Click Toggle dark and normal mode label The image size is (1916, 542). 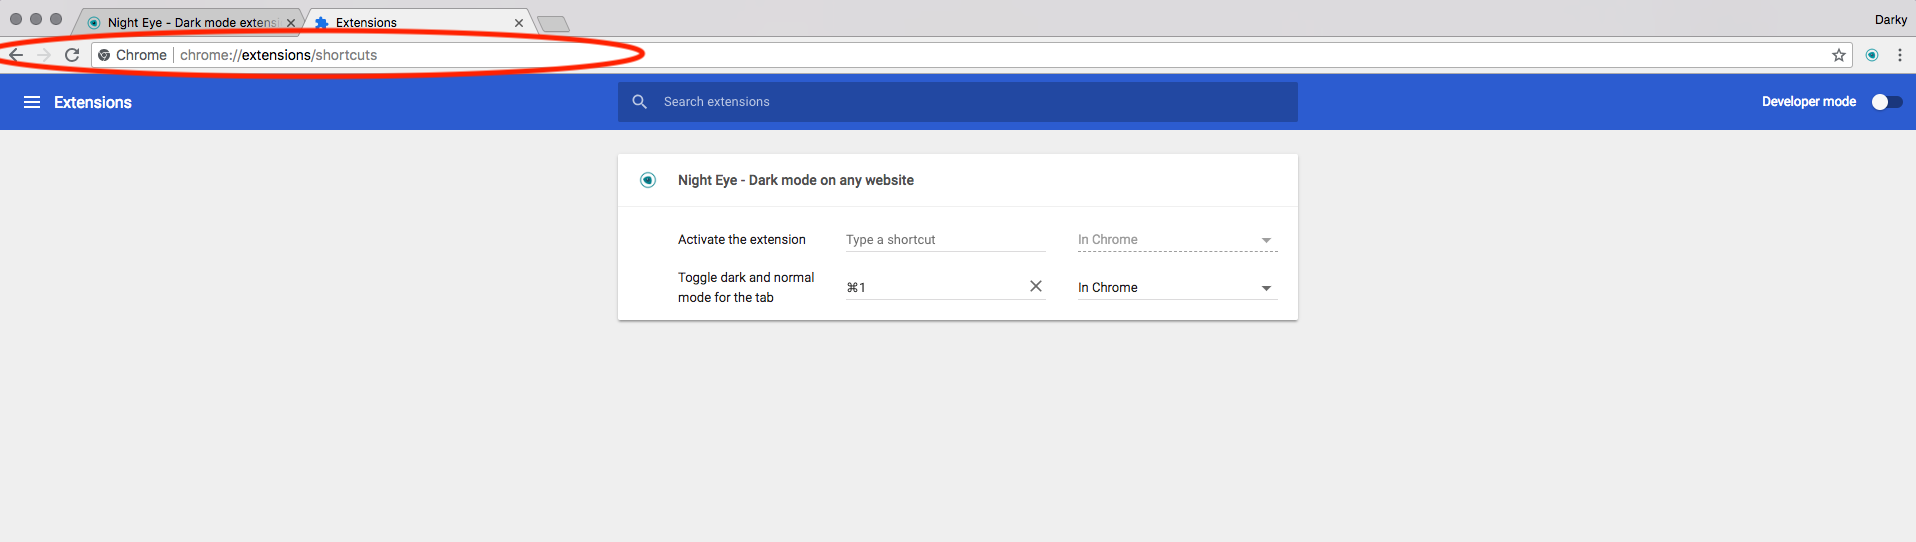(746, 287)
